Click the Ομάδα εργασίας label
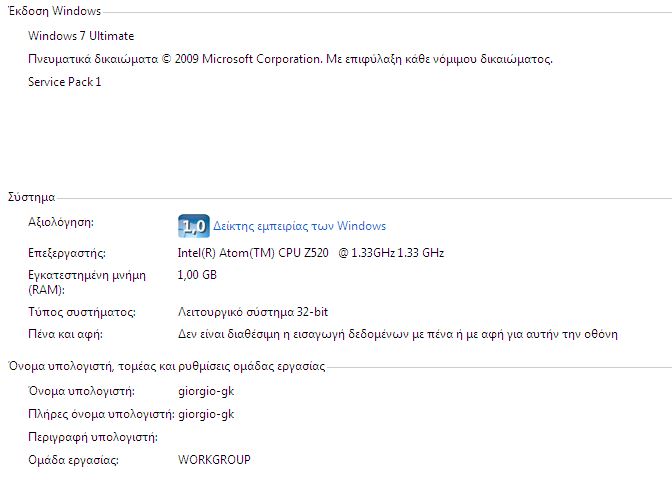The height and width of the screenshot is (480, 672). pos(74,460)
